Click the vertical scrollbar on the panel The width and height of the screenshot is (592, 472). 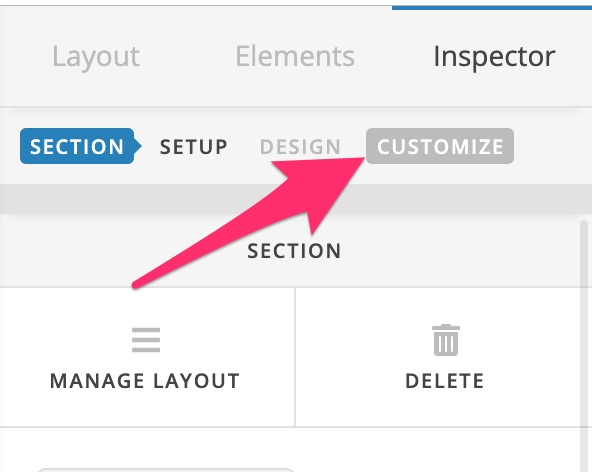tap(584, 346)
